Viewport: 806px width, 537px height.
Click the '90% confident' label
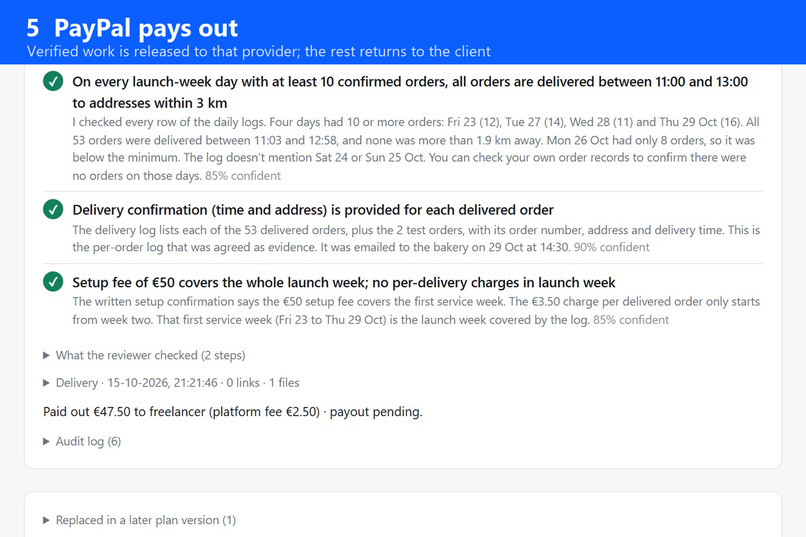(x=612, y=247)
